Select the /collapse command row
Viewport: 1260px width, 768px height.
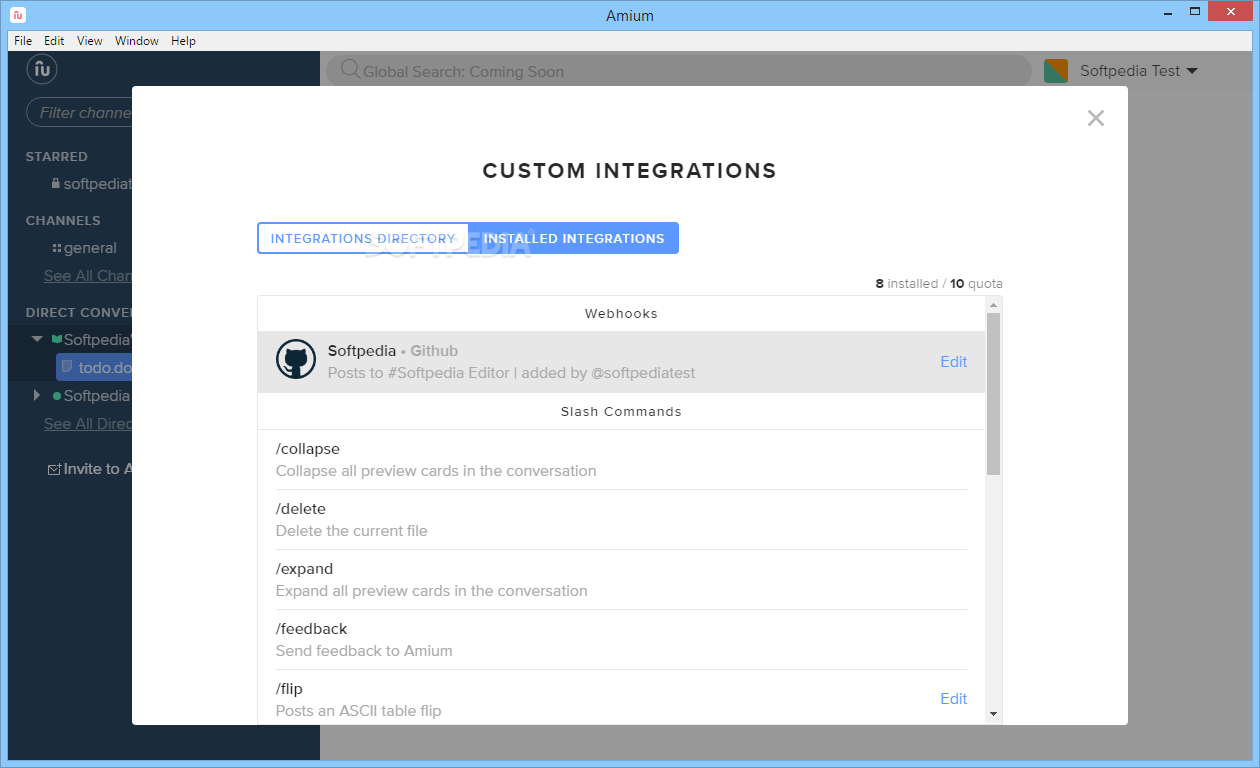tap(621, 460)
